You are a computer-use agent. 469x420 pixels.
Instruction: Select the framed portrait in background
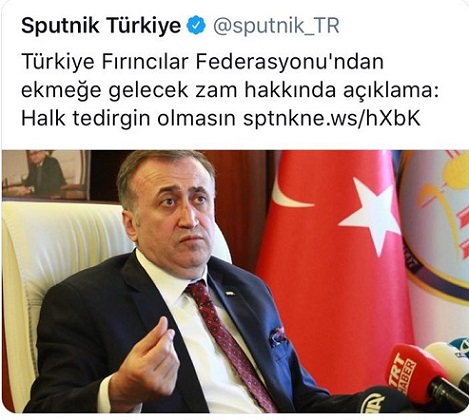(x=46, y=175)
